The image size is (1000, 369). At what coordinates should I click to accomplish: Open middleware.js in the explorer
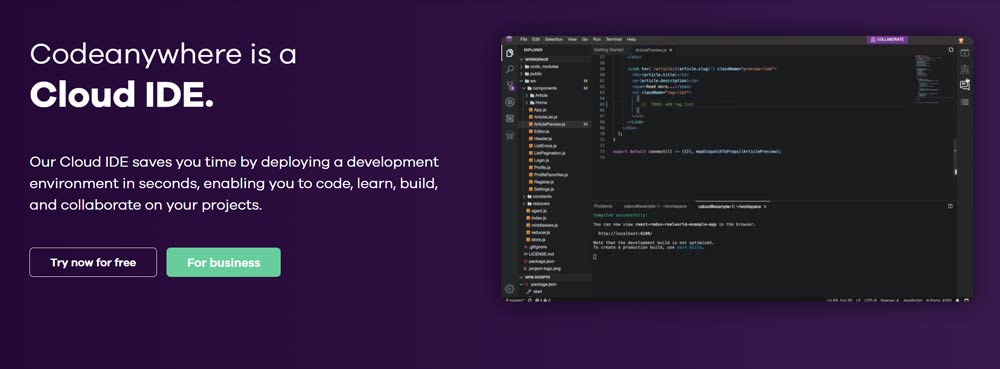coord(544,225)
